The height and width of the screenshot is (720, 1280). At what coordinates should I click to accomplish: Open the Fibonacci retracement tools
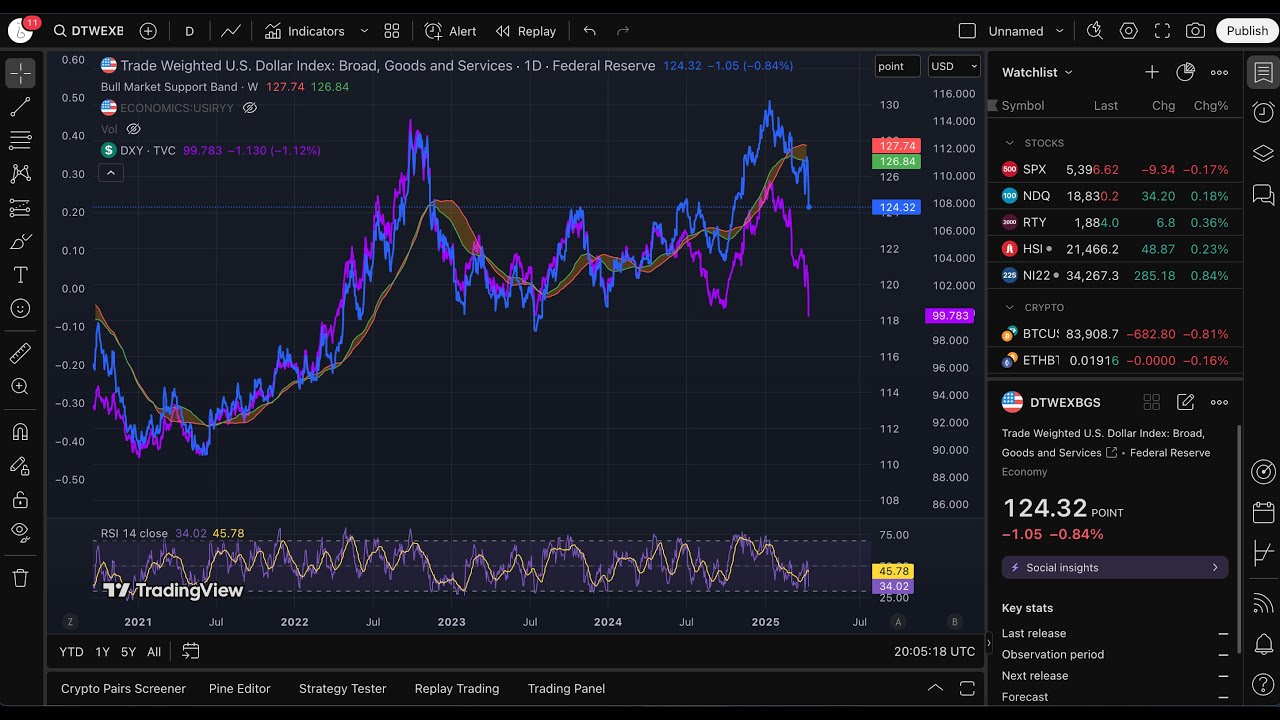point(20,140)
